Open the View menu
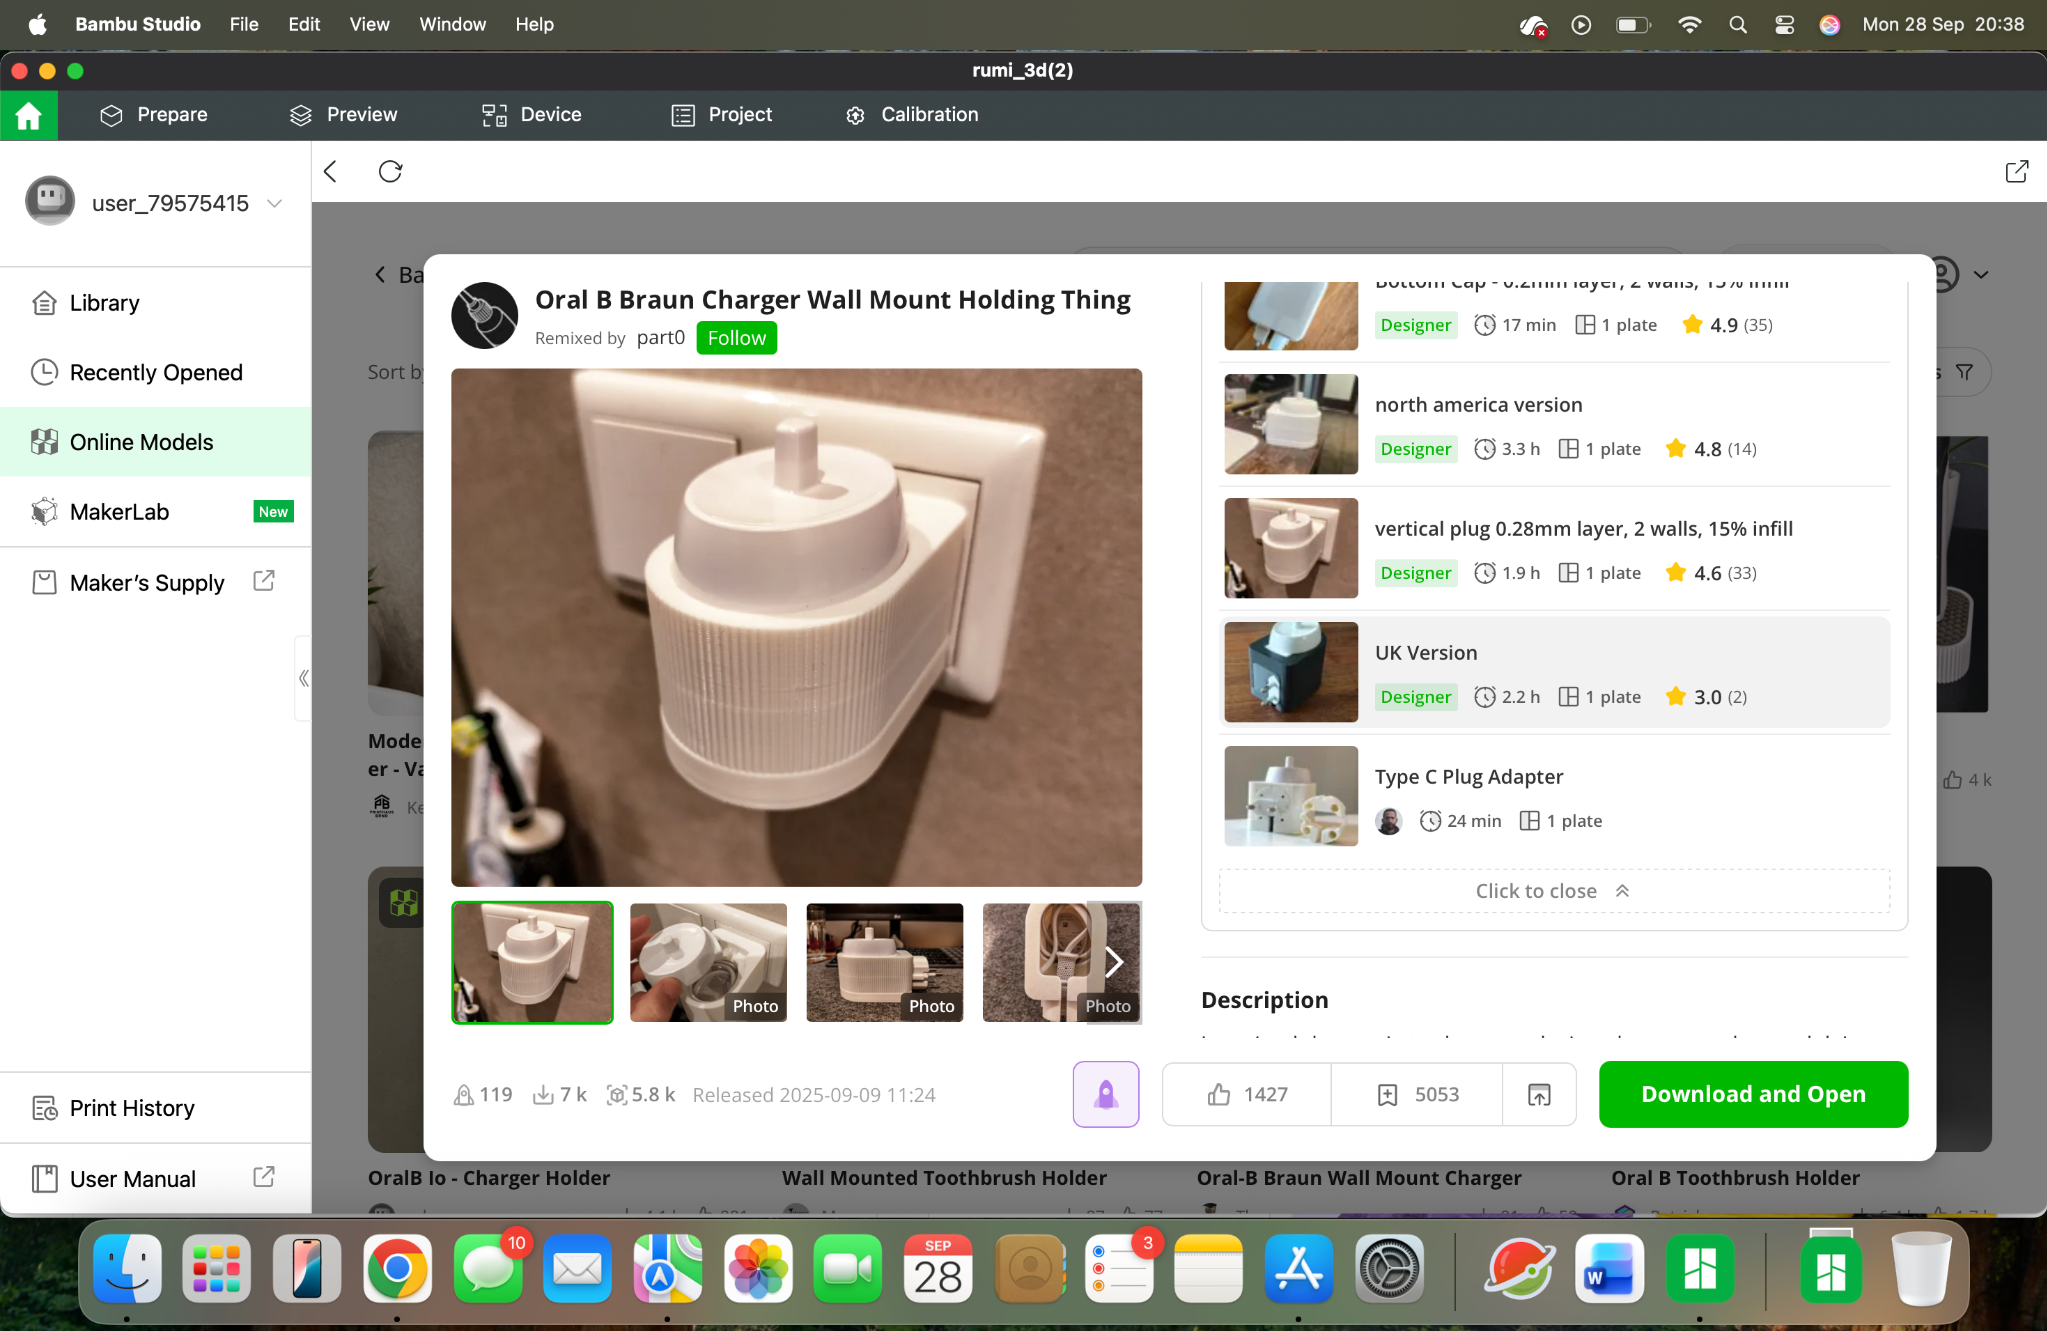 pyautogui.click(x=369, y=24)
